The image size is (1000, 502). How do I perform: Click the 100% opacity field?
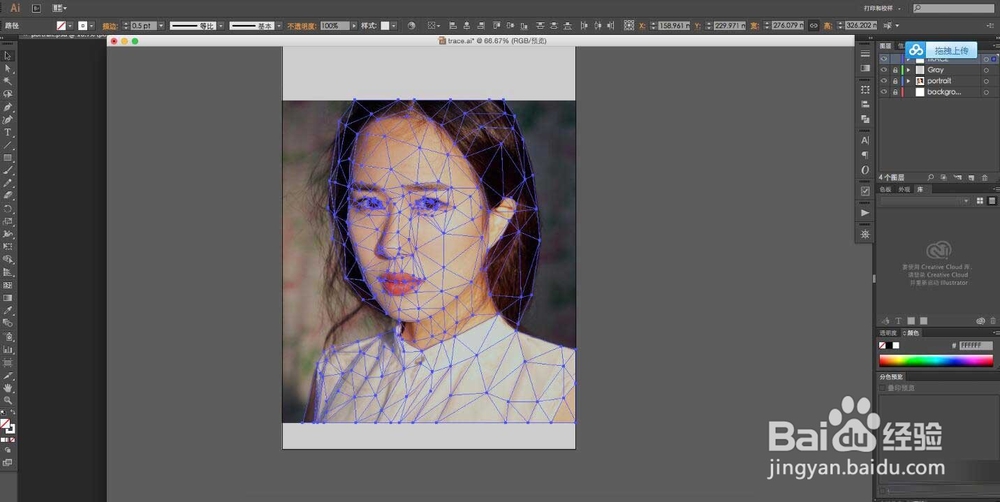click(335, 26)
